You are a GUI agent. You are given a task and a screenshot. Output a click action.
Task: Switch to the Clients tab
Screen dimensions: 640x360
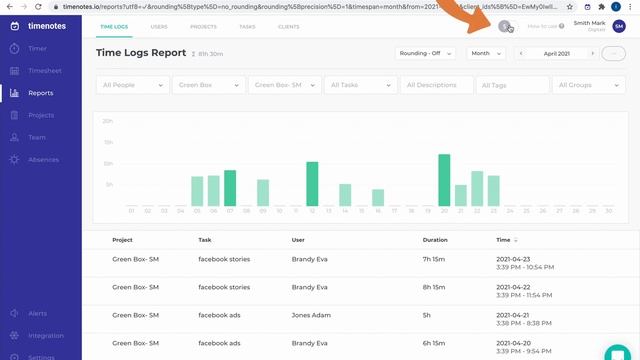[x=289, y=27]
